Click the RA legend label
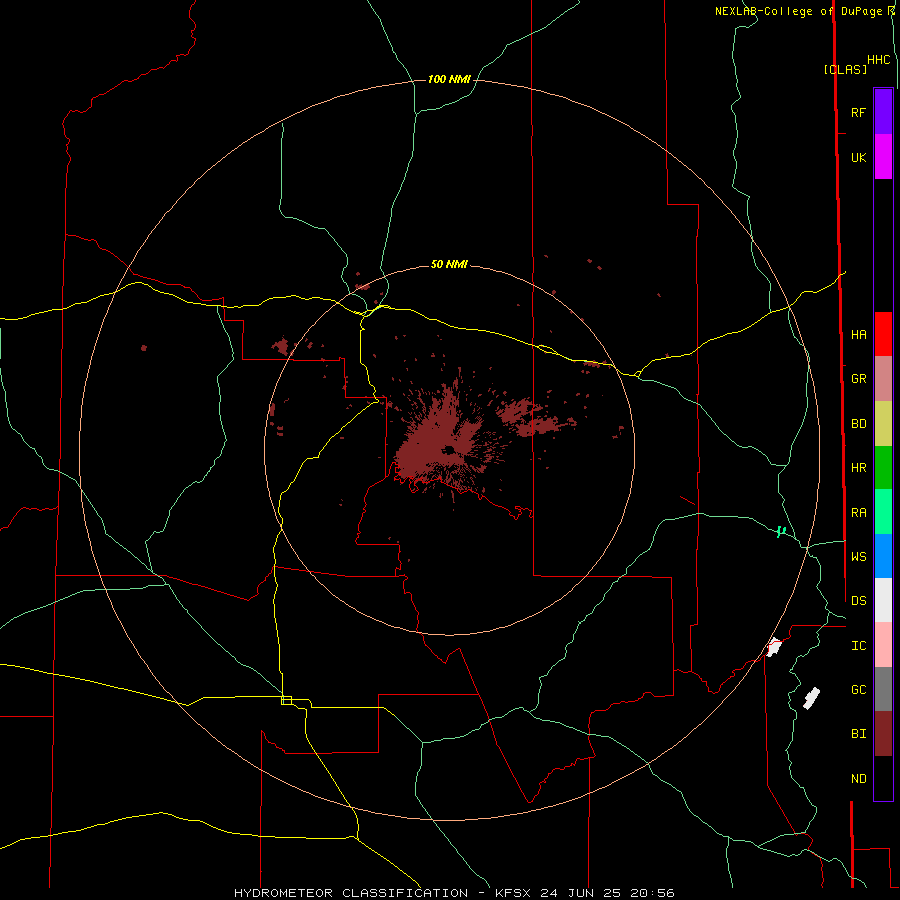Image resolution: width=900 pixels, height=900 pixels. click(x=858, y=513)
